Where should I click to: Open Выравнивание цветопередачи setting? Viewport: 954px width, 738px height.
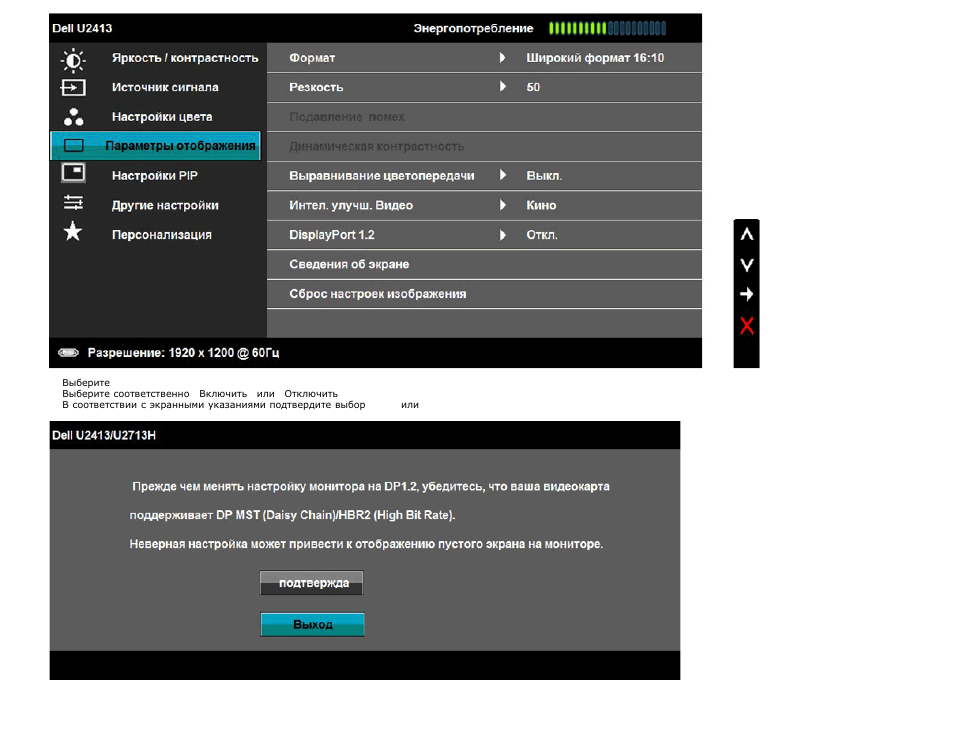[x=381, y=176]
